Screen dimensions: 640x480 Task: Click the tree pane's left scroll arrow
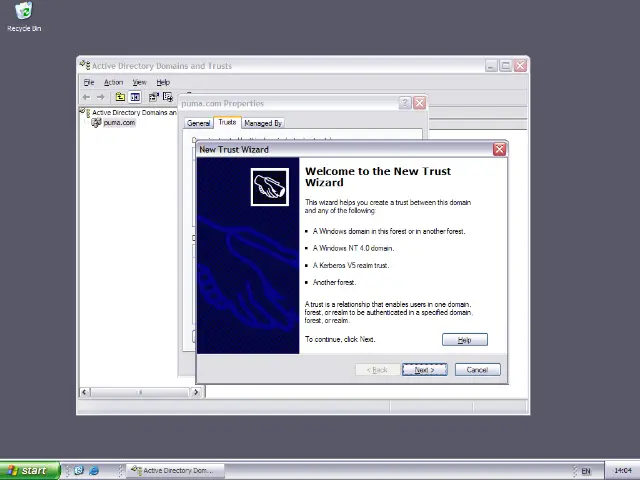pos(84,392)
